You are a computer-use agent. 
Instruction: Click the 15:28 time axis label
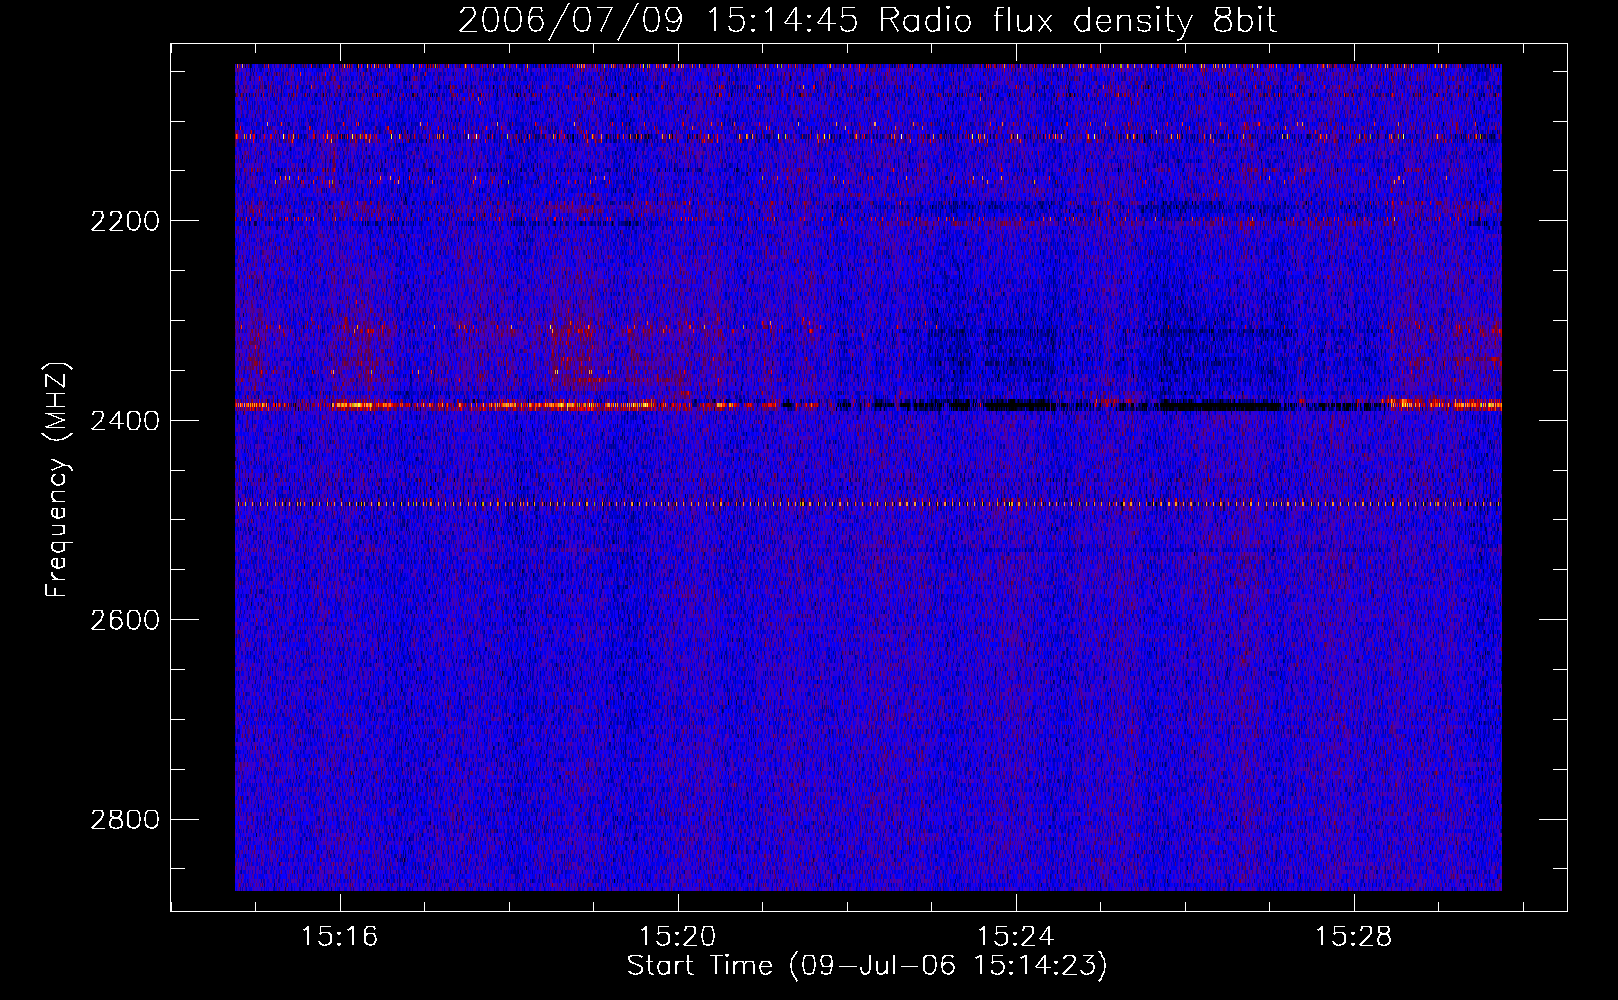[x=1354, y=937]
